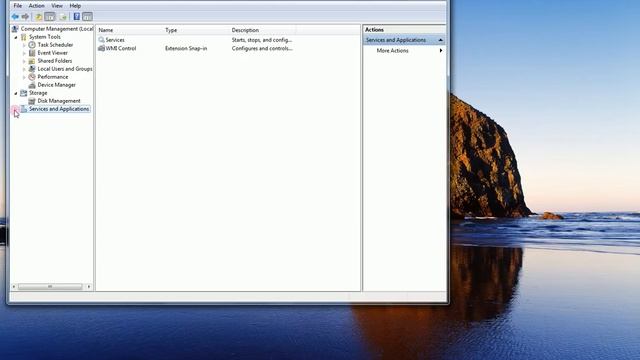Click More Actions in the Actions pane

[392, 51]
